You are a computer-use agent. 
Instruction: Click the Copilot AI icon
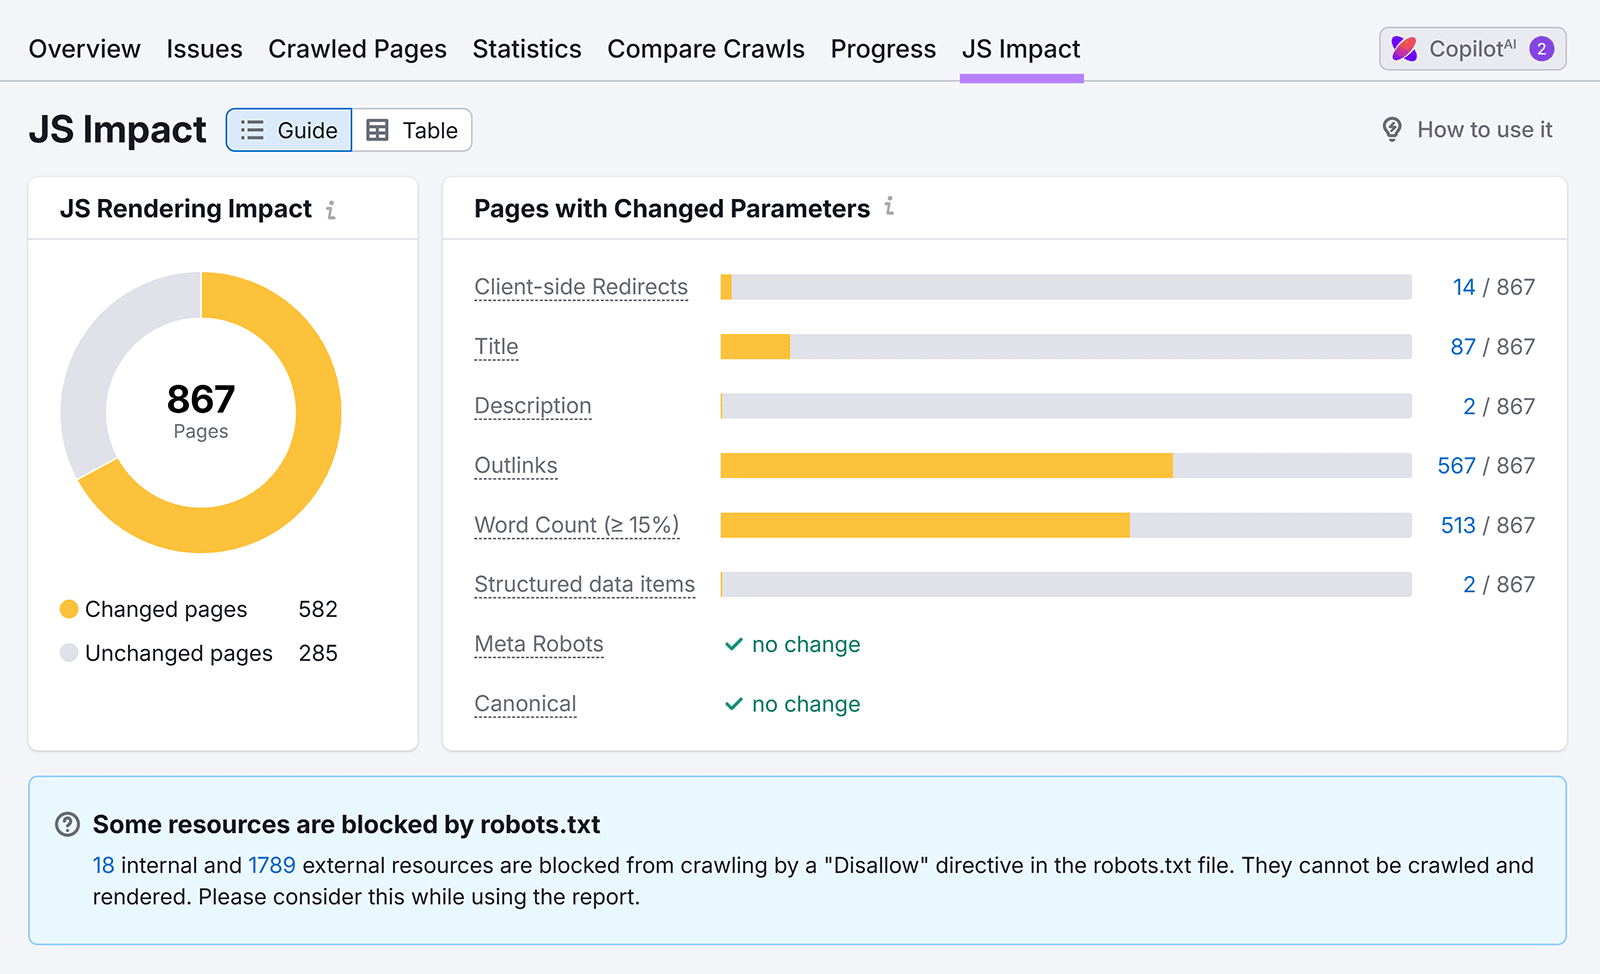1402,48
